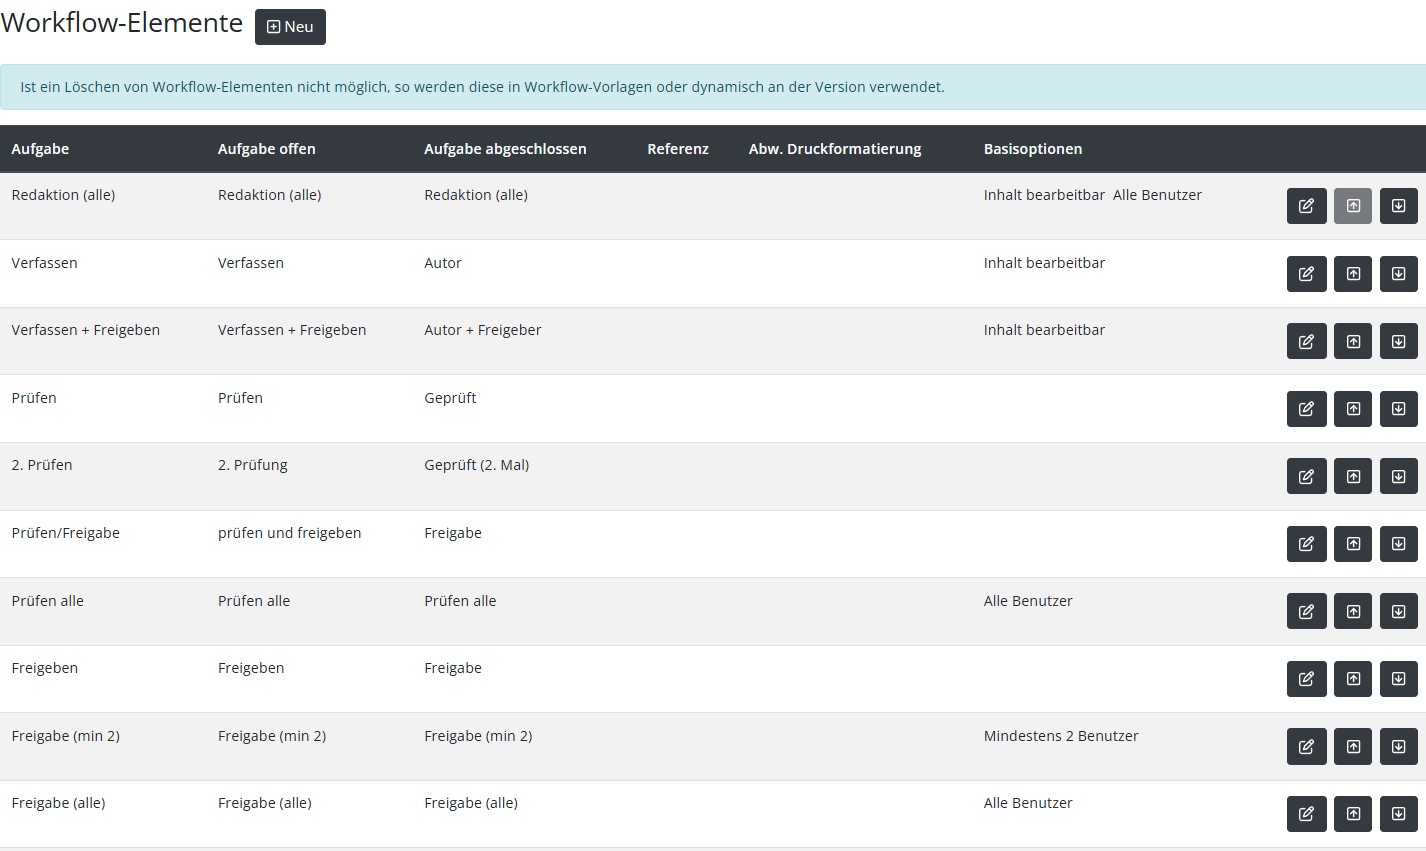Select '2. Prüfung' cell text
Screen dimensions: 1426x851
coord(253,465)
